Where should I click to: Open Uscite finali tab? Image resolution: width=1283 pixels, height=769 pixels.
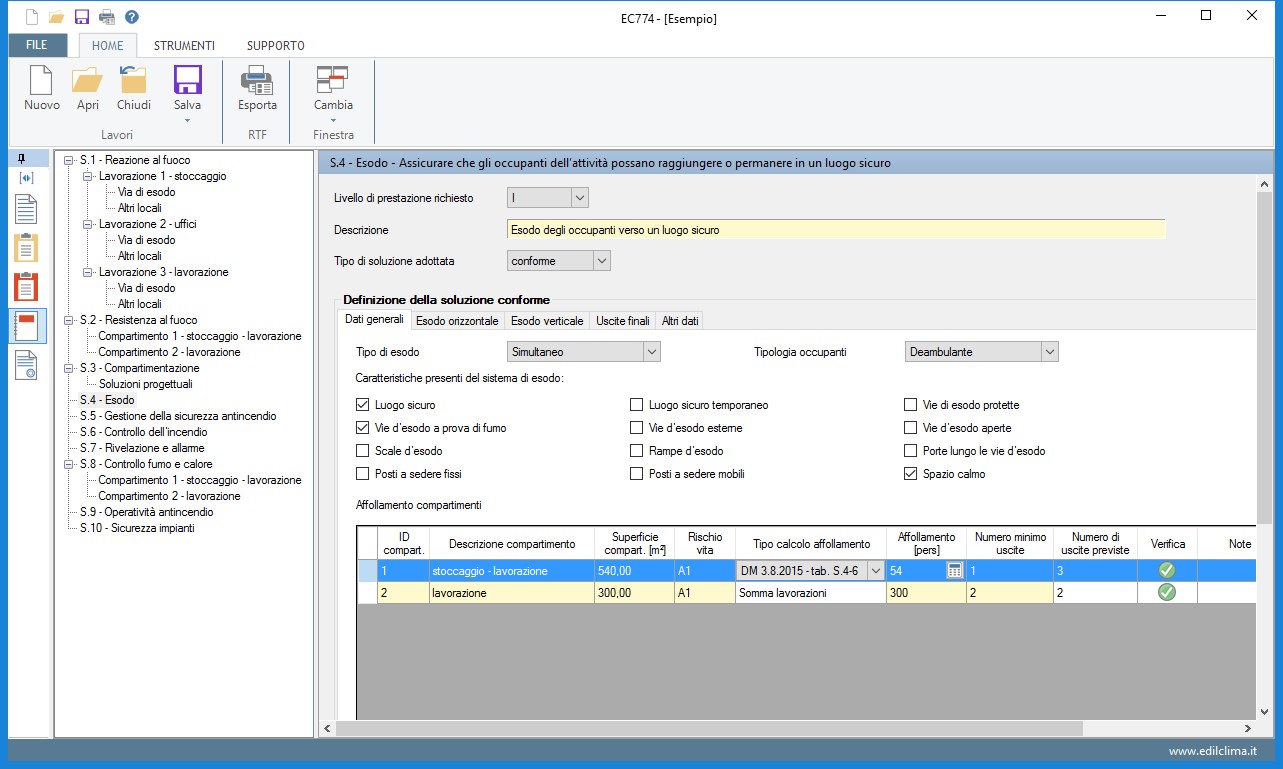[x=623, y=320]
